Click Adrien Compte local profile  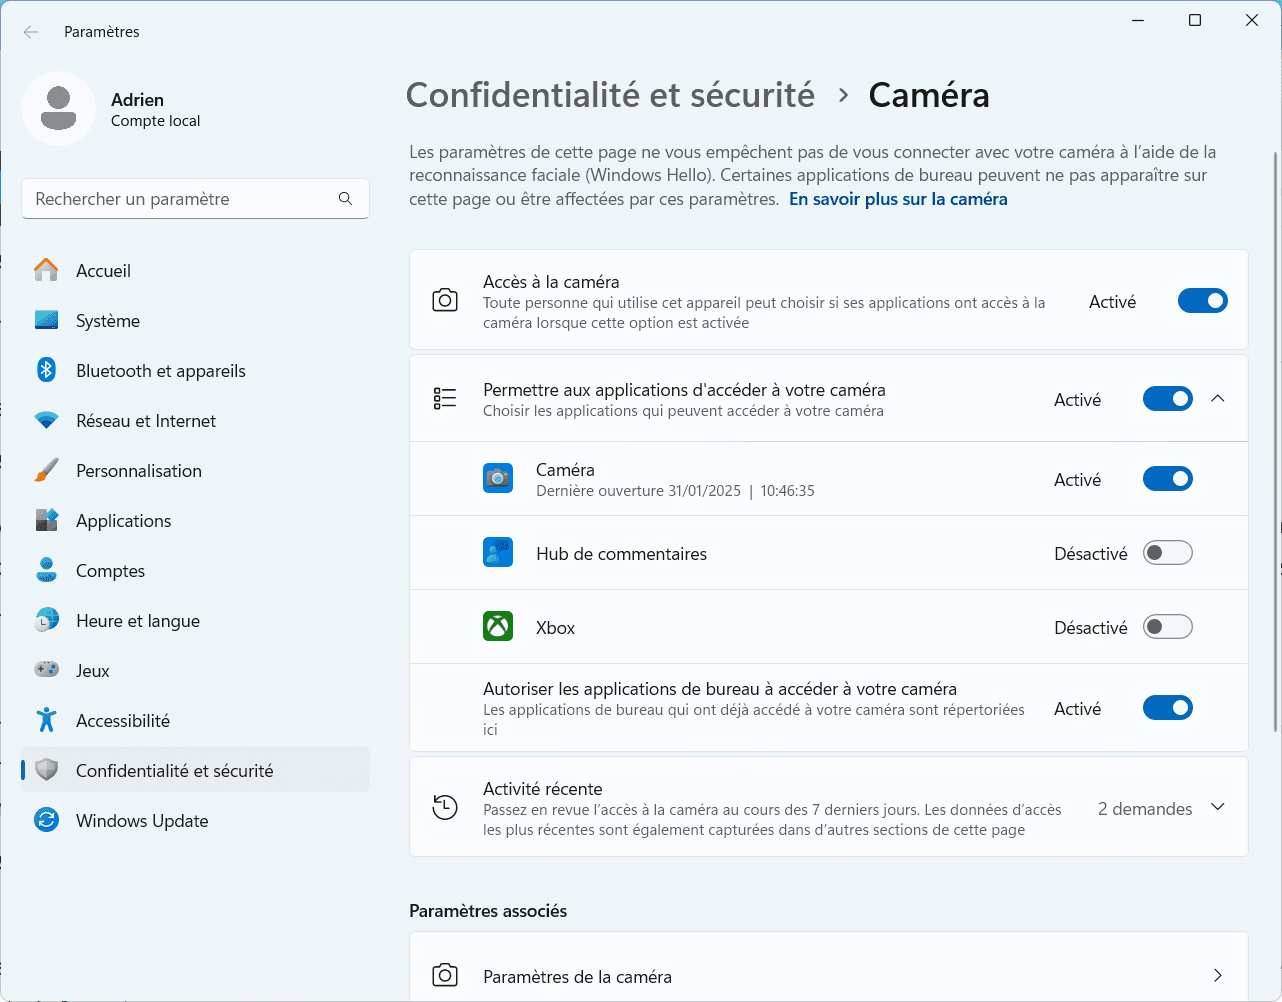tap(112, 109)
